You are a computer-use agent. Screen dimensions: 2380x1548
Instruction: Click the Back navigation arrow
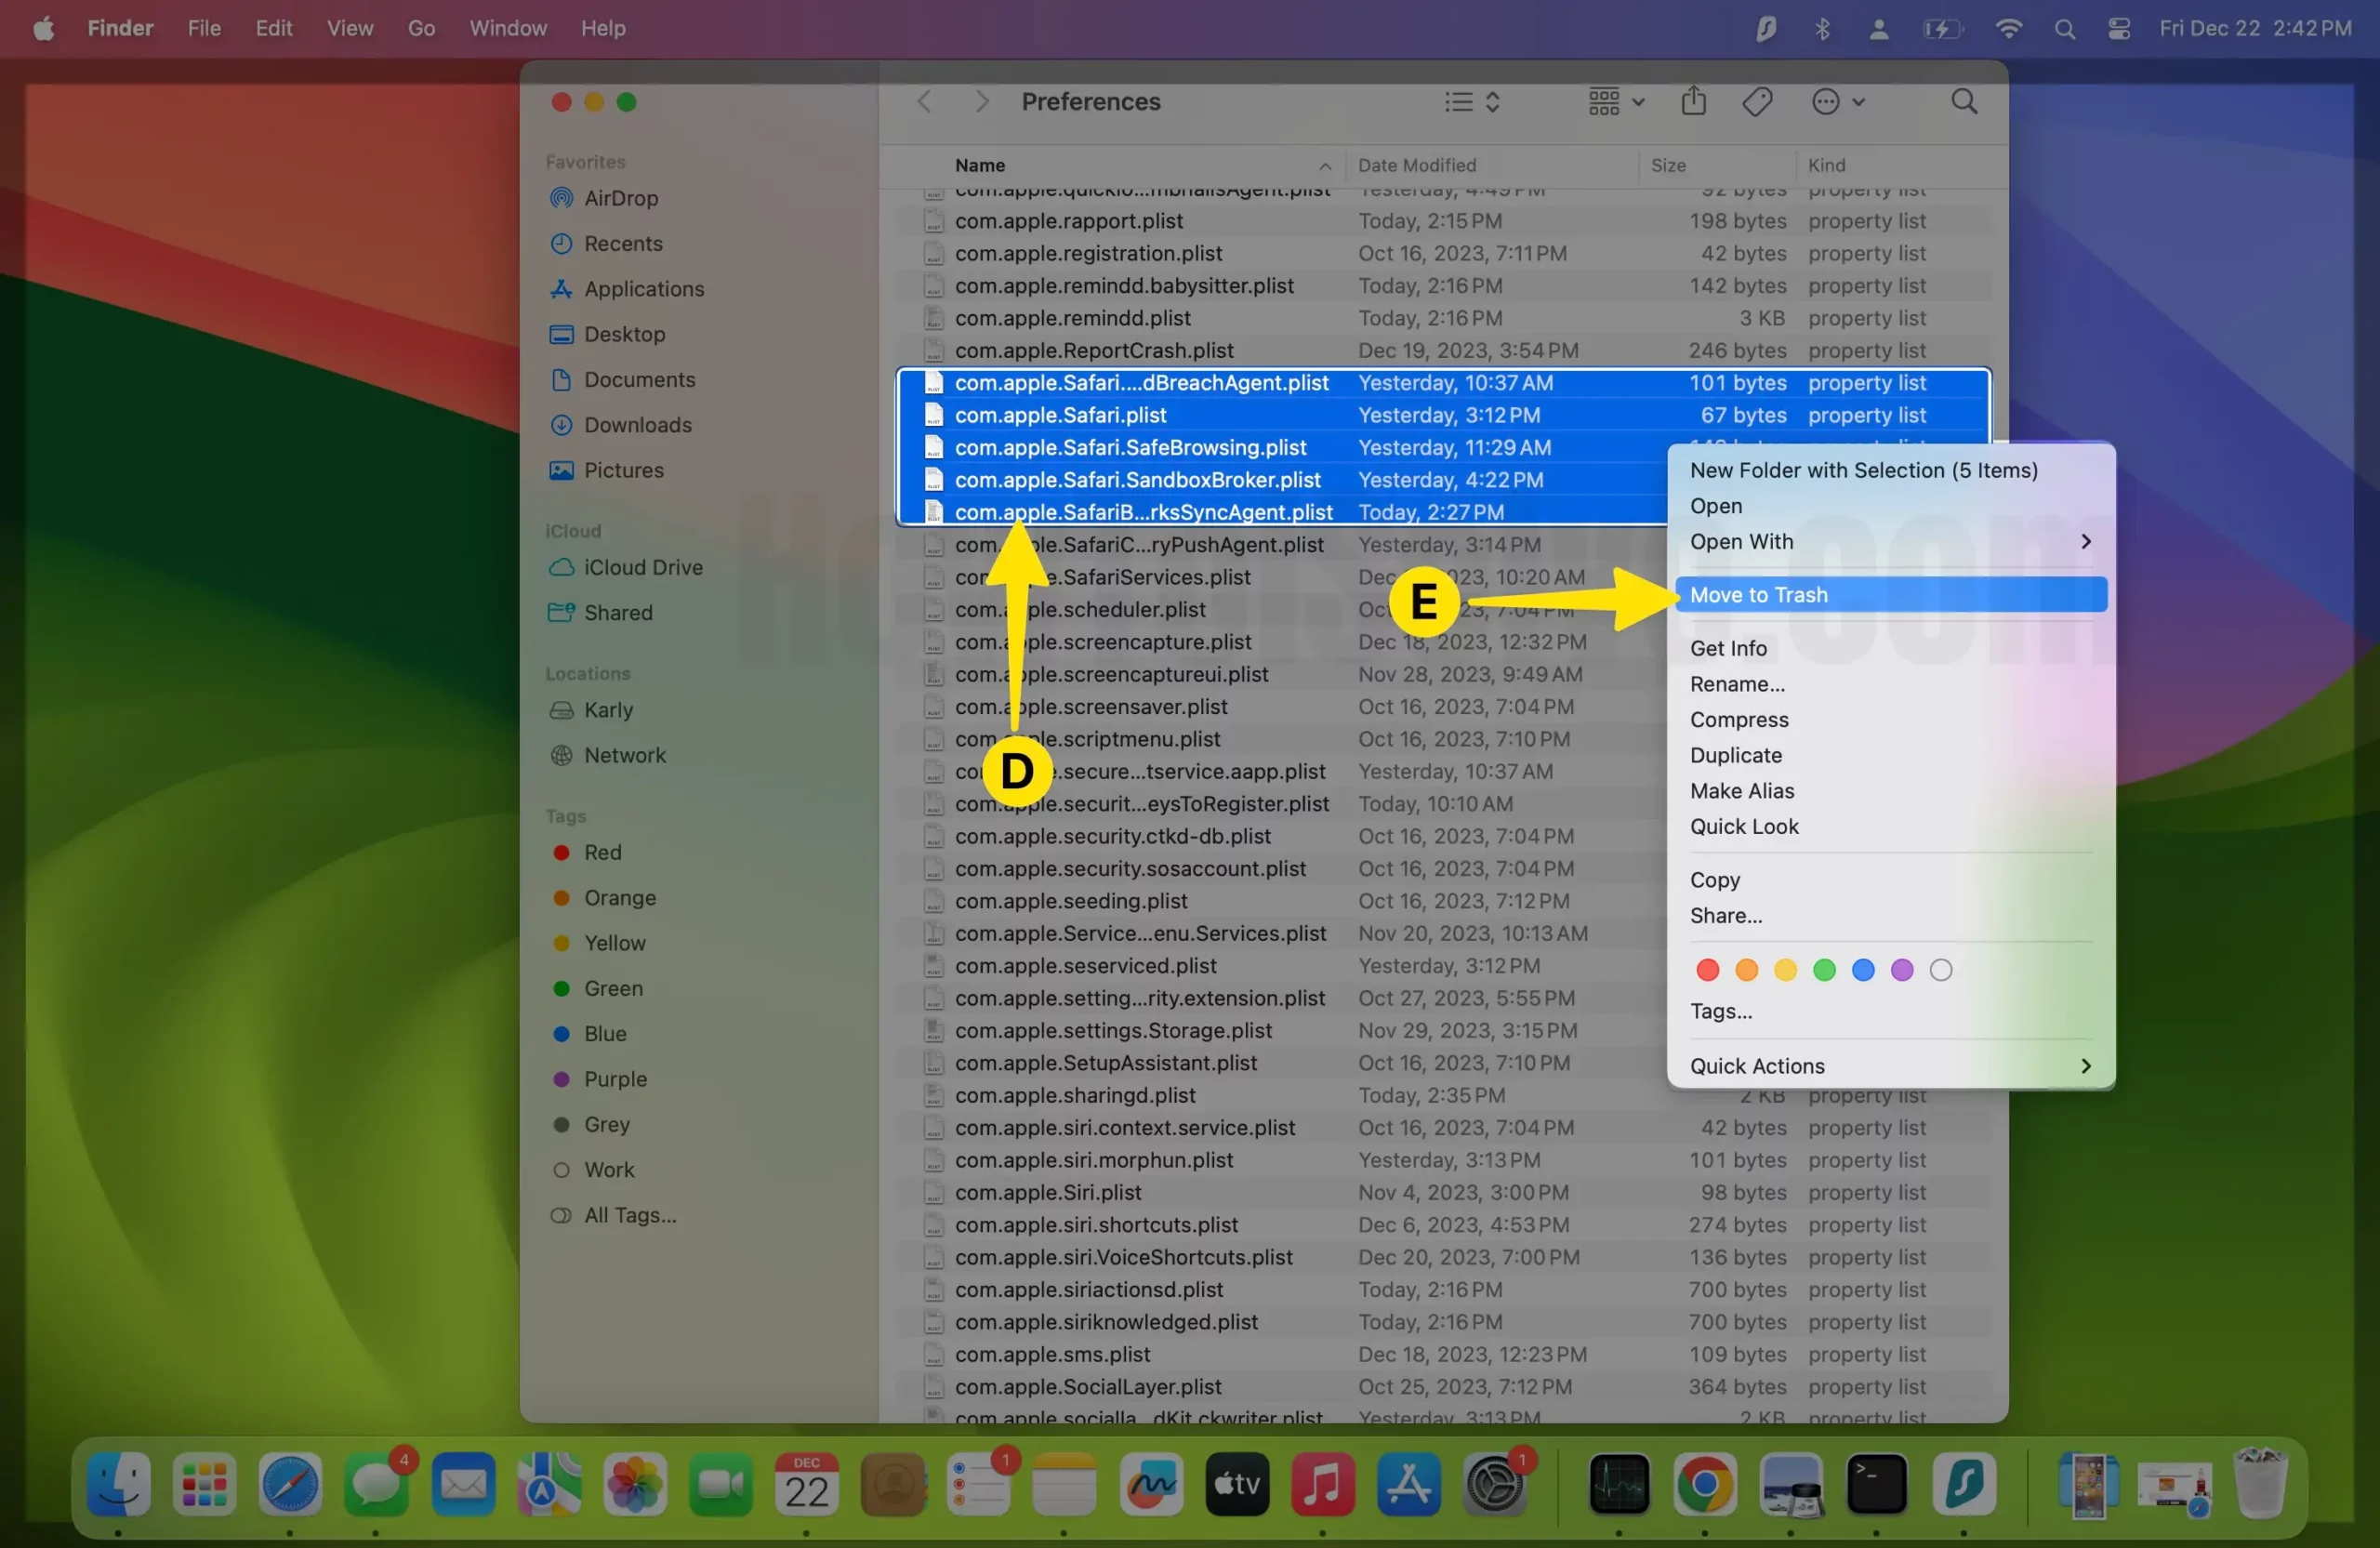click(923, 102)
